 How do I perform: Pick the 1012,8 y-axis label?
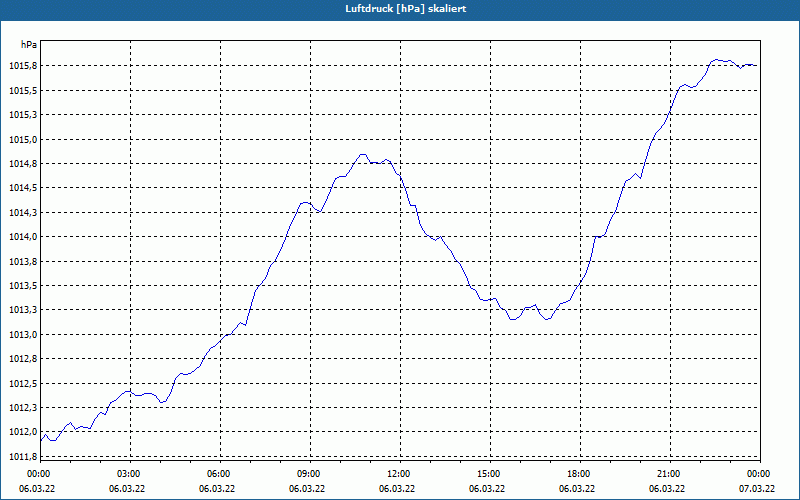click(x=23, y=359)
